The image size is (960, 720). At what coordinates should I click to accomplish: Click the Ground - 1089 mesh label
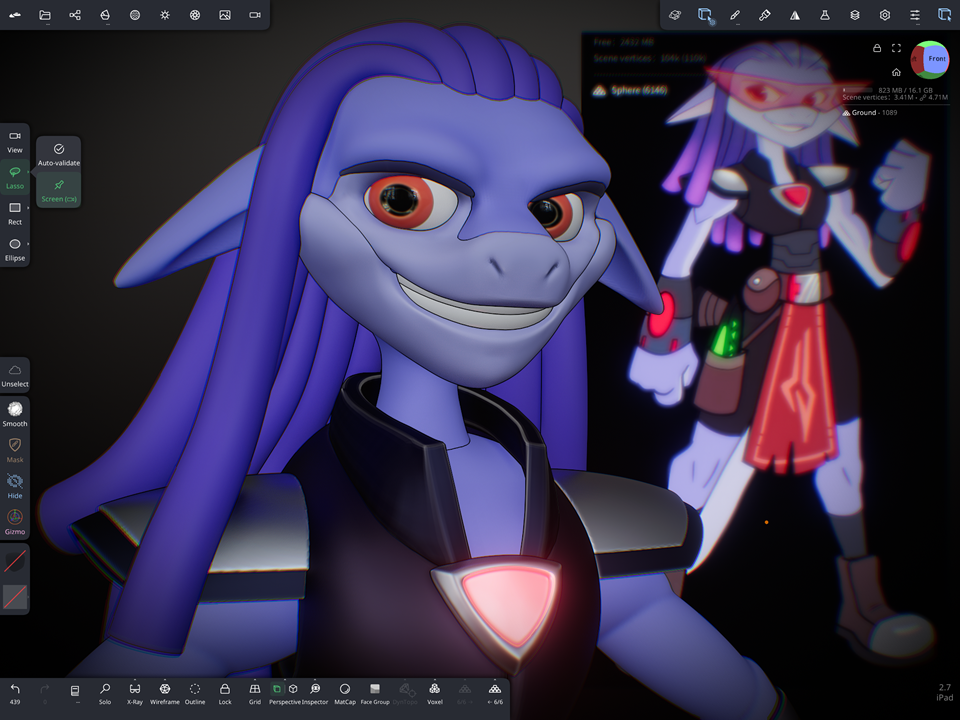[x=869, y=113]
